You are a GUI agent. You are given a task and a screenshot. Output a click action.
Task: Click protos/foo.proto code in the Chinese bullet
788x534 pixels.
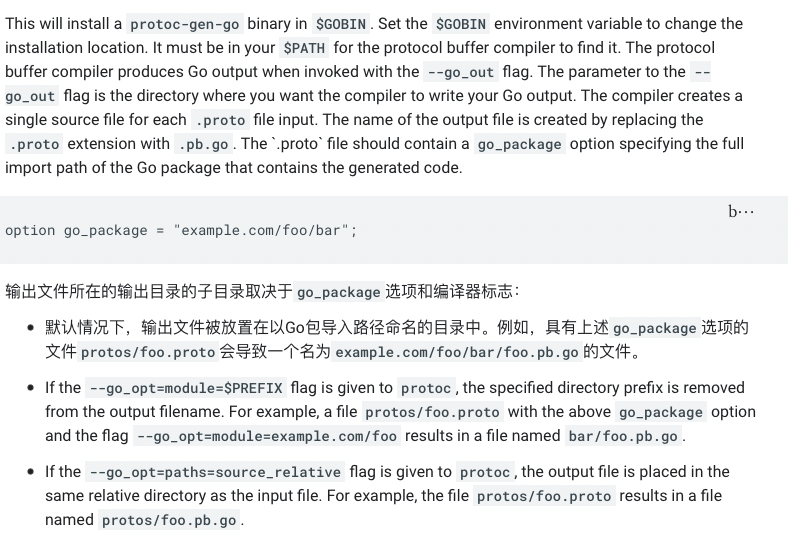148,352
